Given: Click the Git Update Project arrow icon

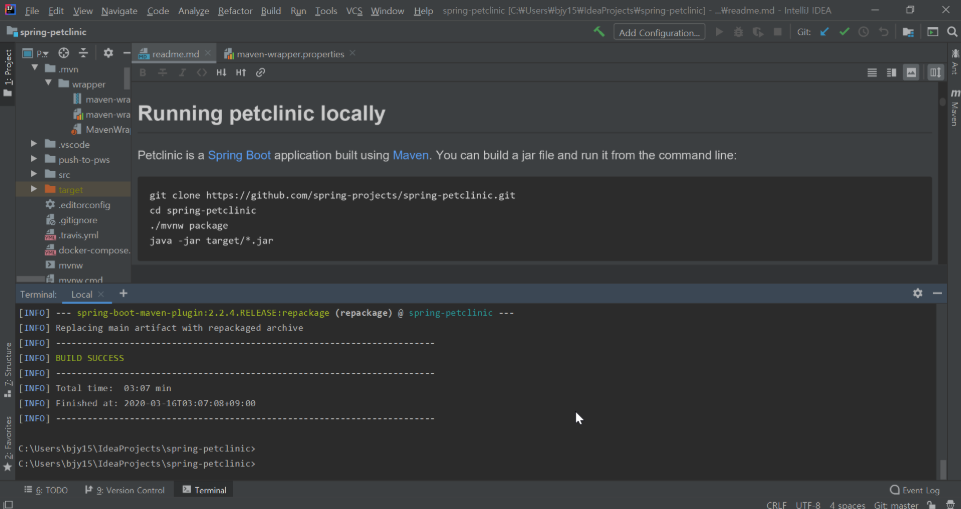Looking at the screenshot, I should (825, 32).
